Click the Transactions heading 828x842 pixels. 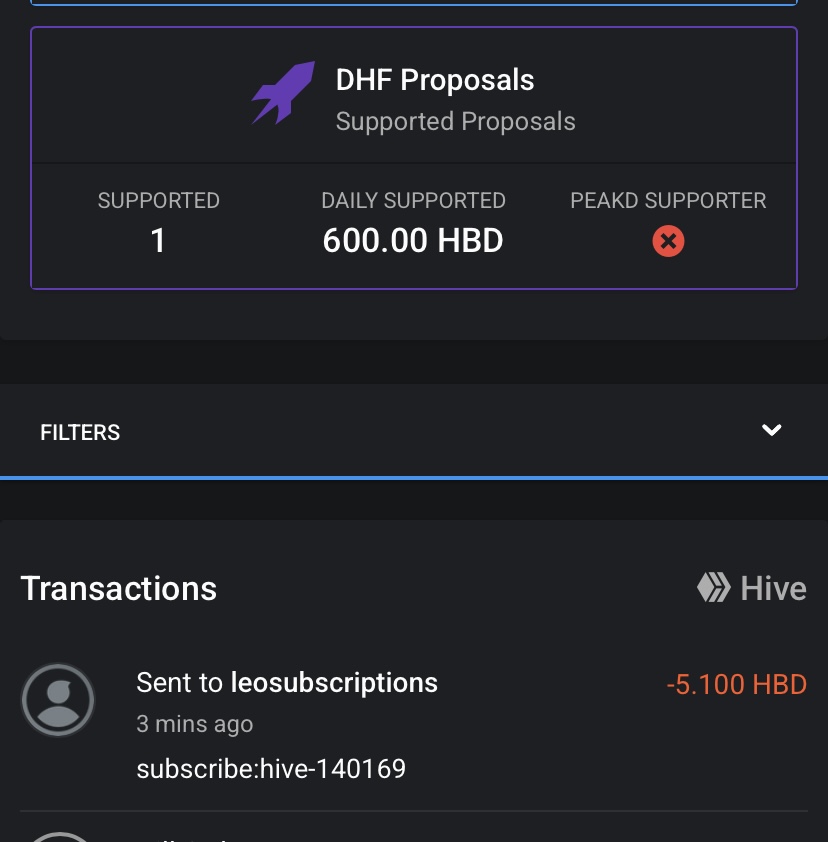point(118,588)
